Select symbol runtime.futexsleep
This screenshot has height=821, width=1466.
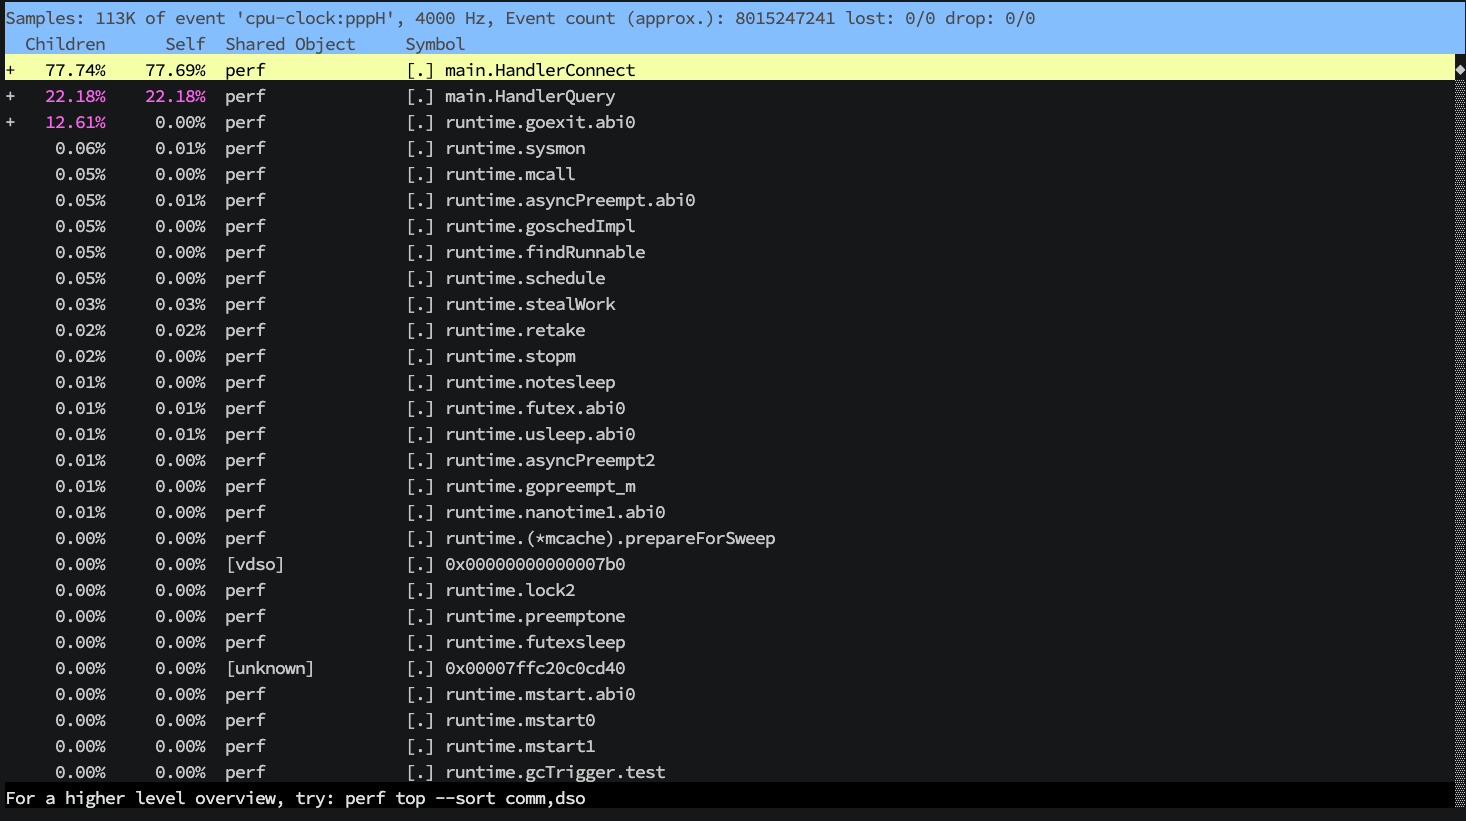tap(535, 642)
